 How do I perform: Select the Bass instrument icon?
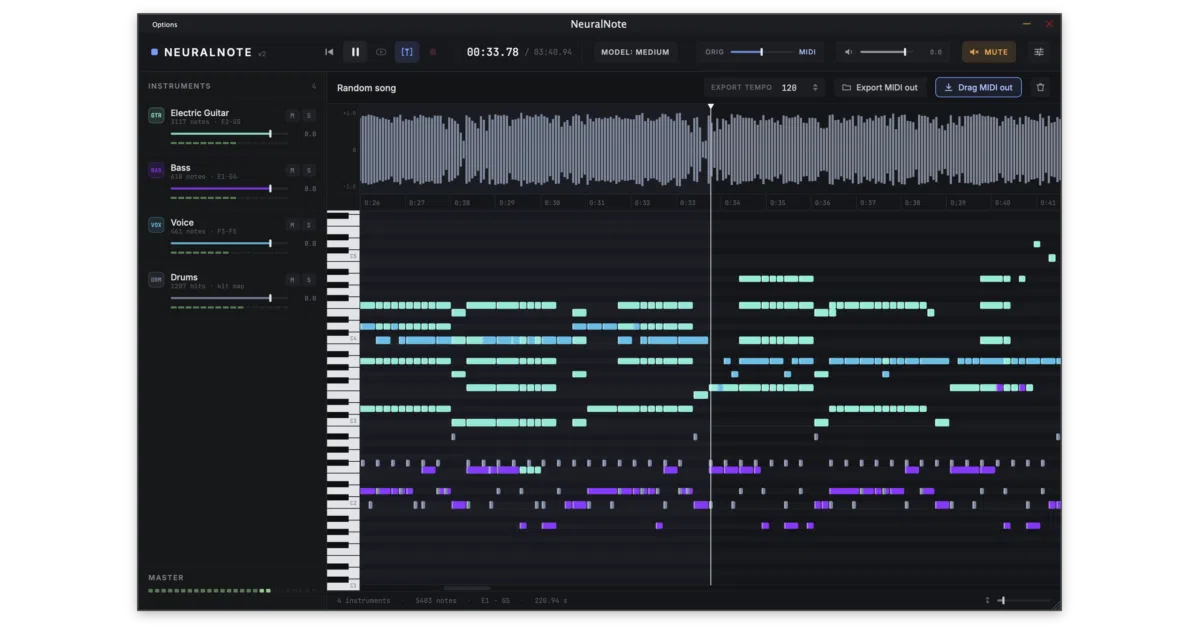[x=156, y=171]
